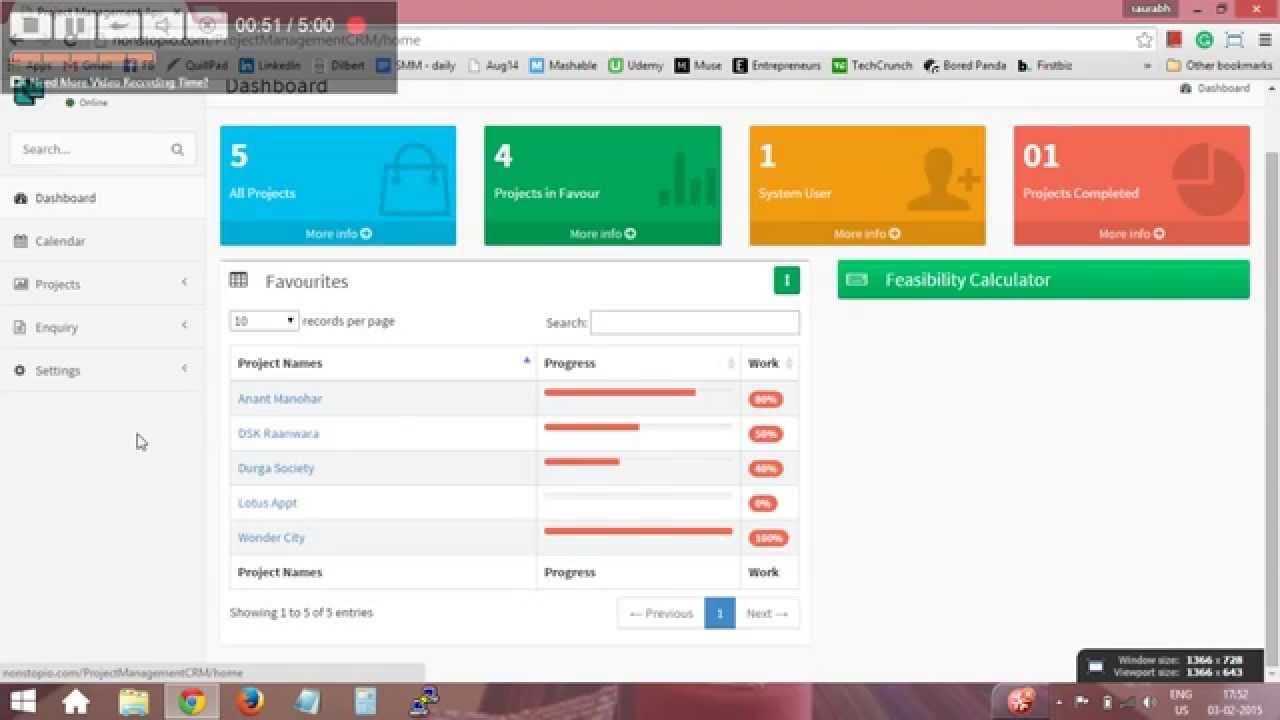This screenshot has height=720, width=1280.
Task: Open the Other bookmarks folder
Action: click(1220, 66)
